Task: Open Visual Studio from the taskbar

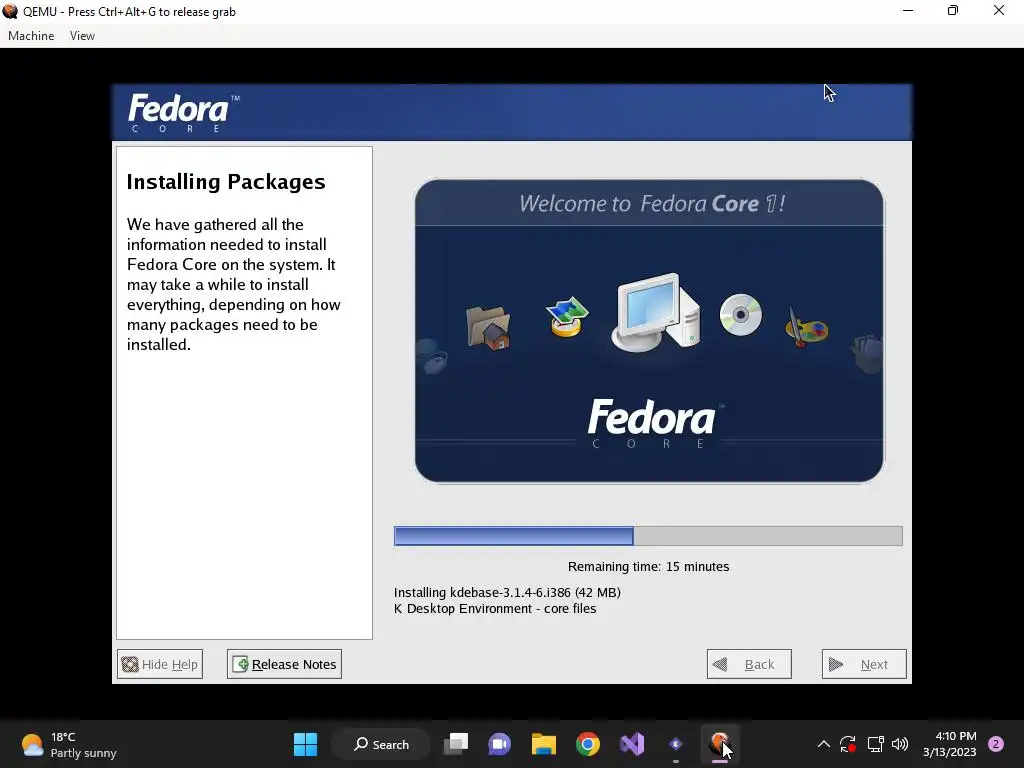Action: pos(632,744)
